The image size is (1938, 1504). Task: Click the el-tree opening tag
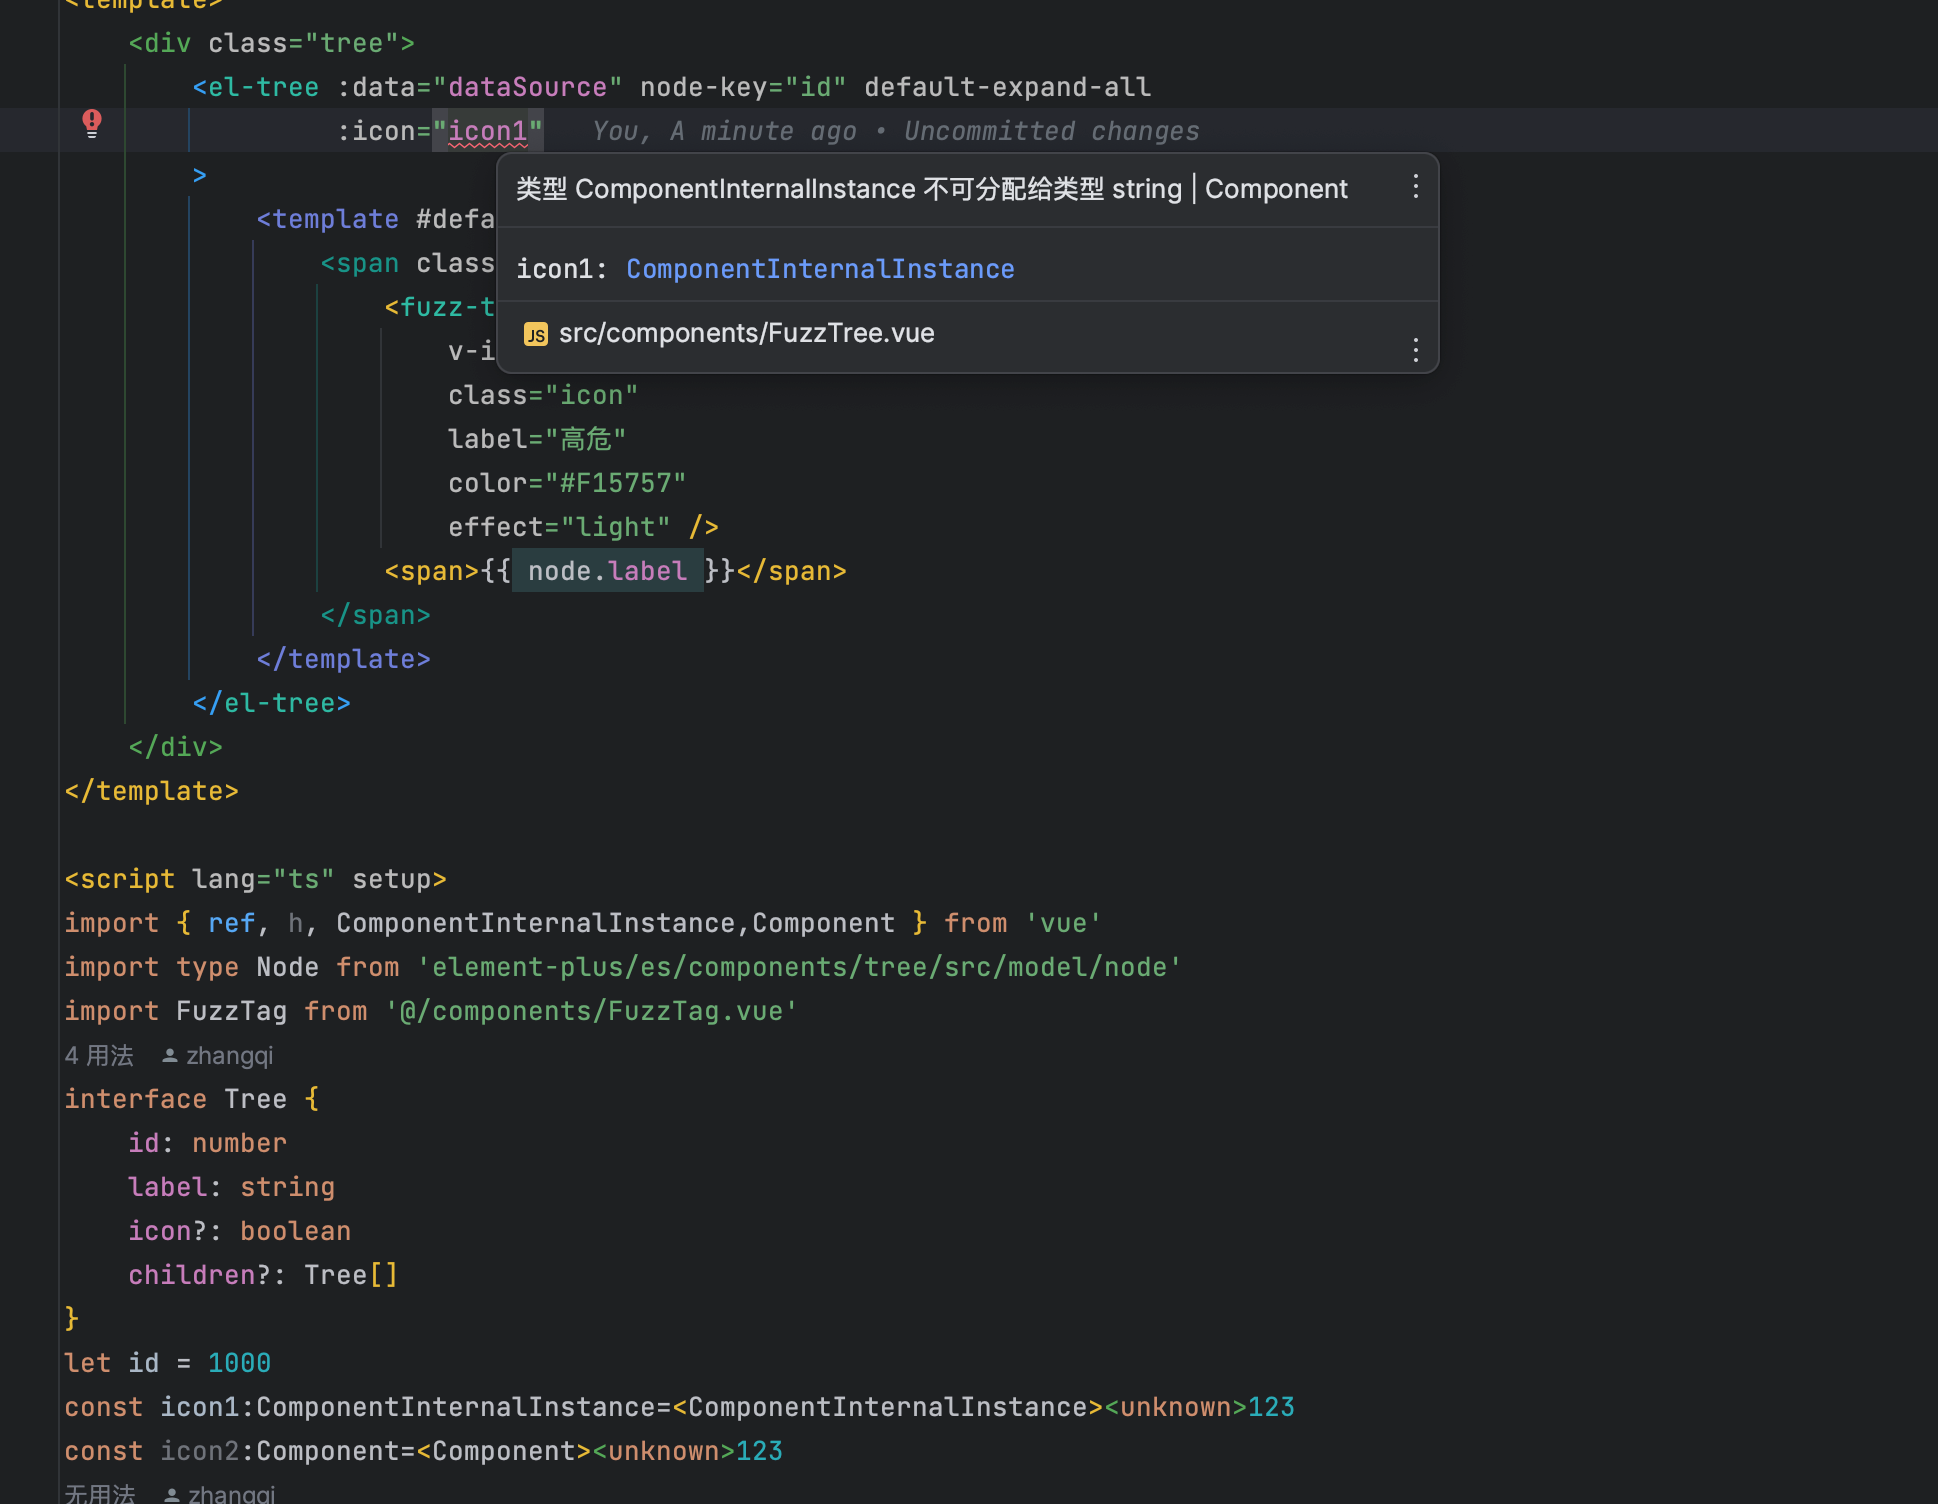click(x=255, y=86)
